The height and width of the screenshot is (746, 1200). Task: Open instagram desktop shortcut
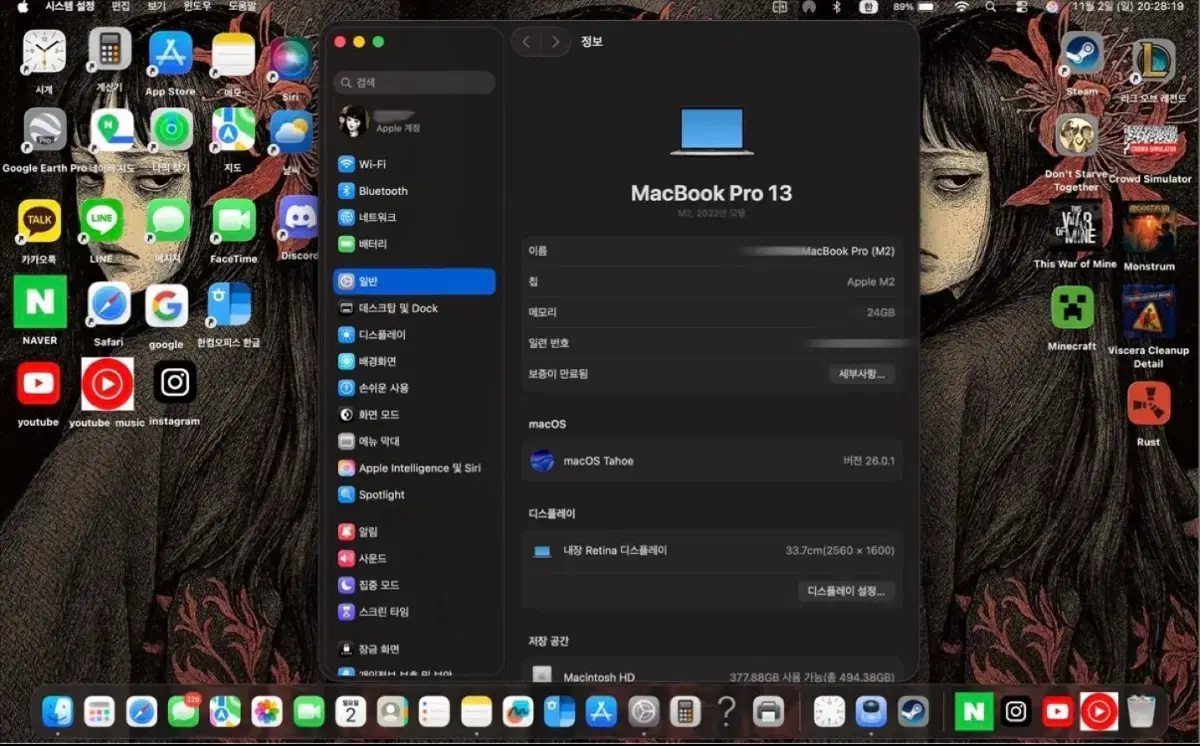click(x=175, y=392)
